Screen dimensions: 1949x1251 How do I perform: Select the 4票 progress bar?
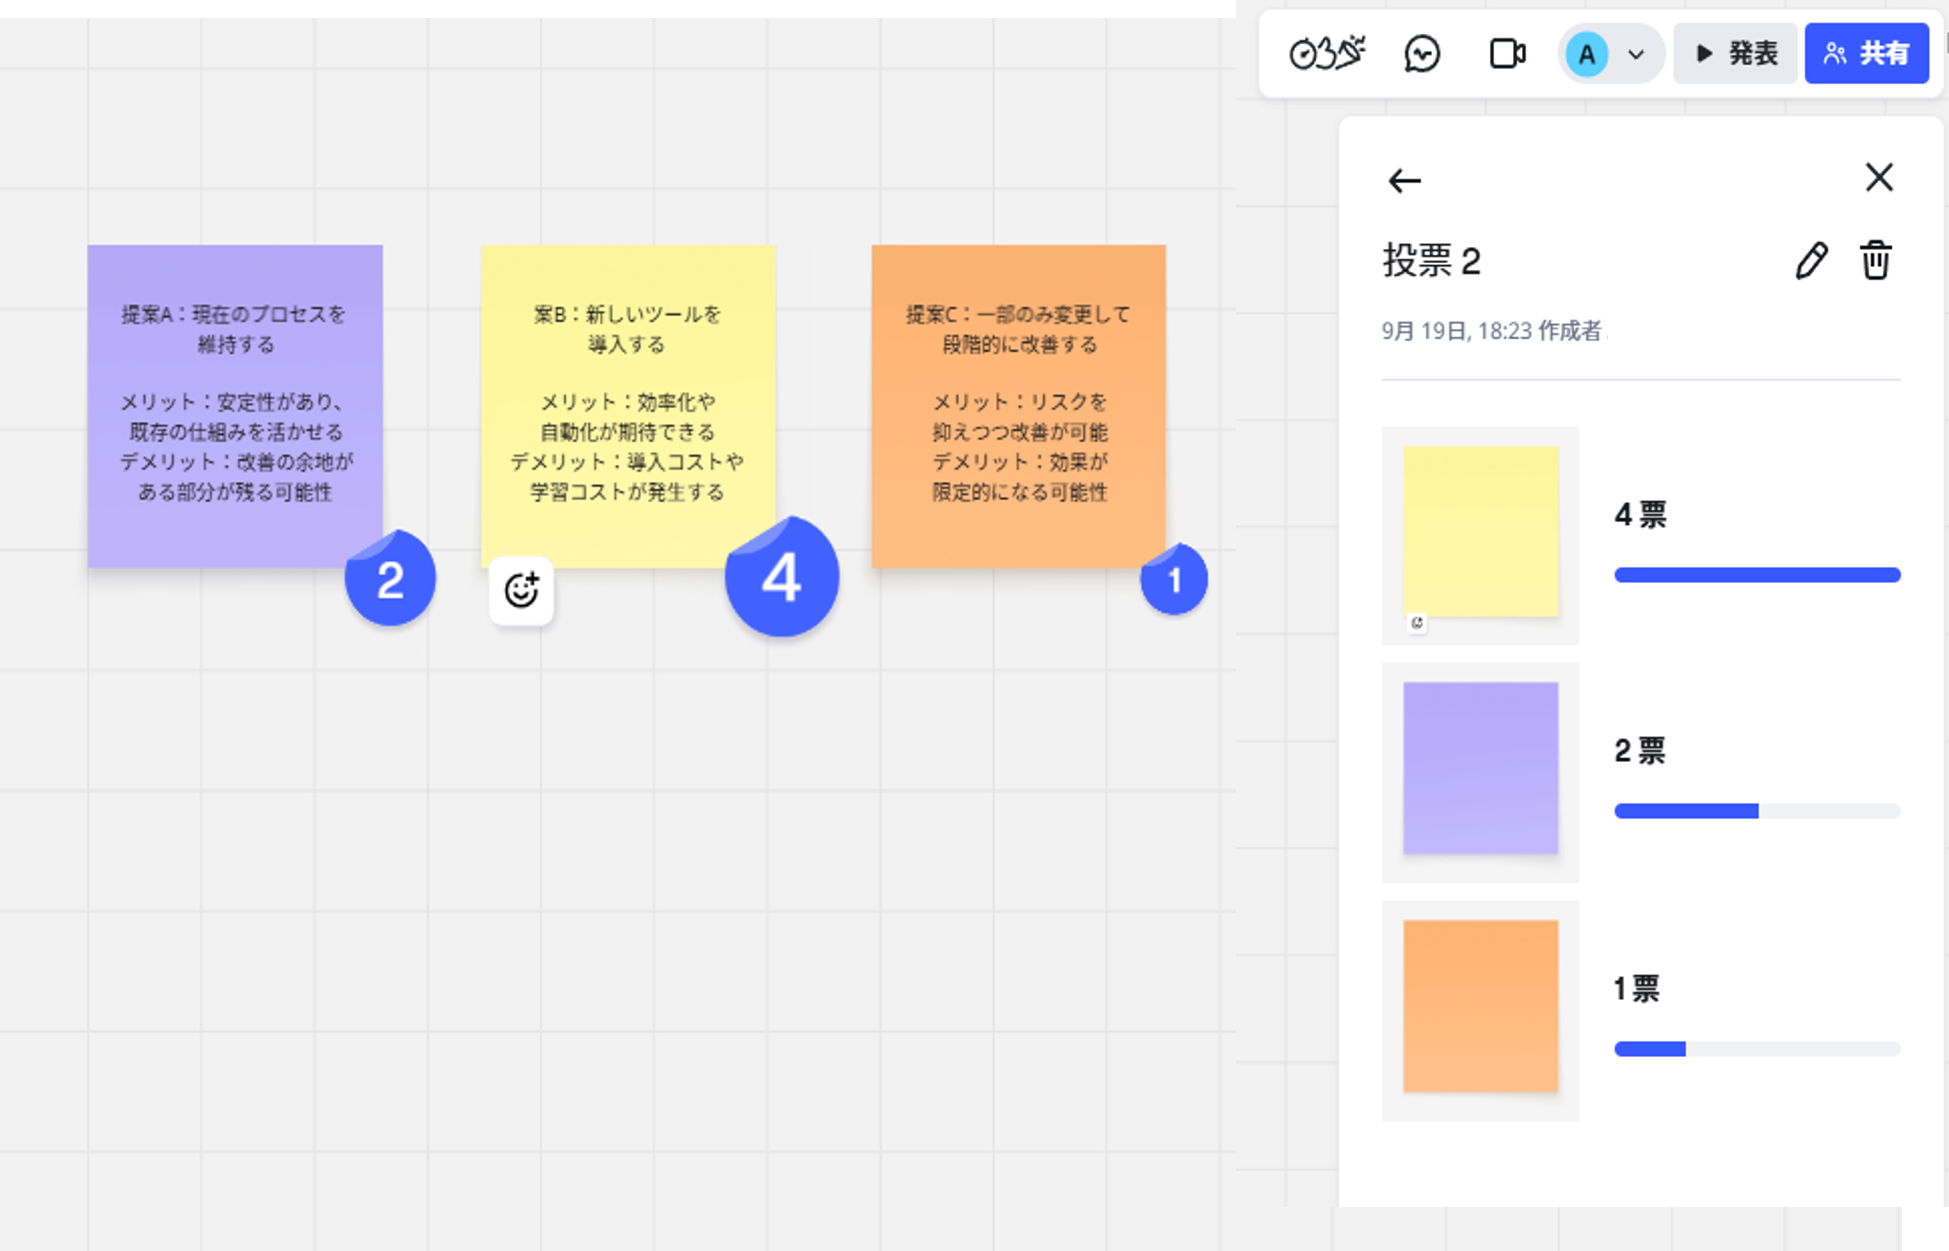click(x=1757, y=574)
